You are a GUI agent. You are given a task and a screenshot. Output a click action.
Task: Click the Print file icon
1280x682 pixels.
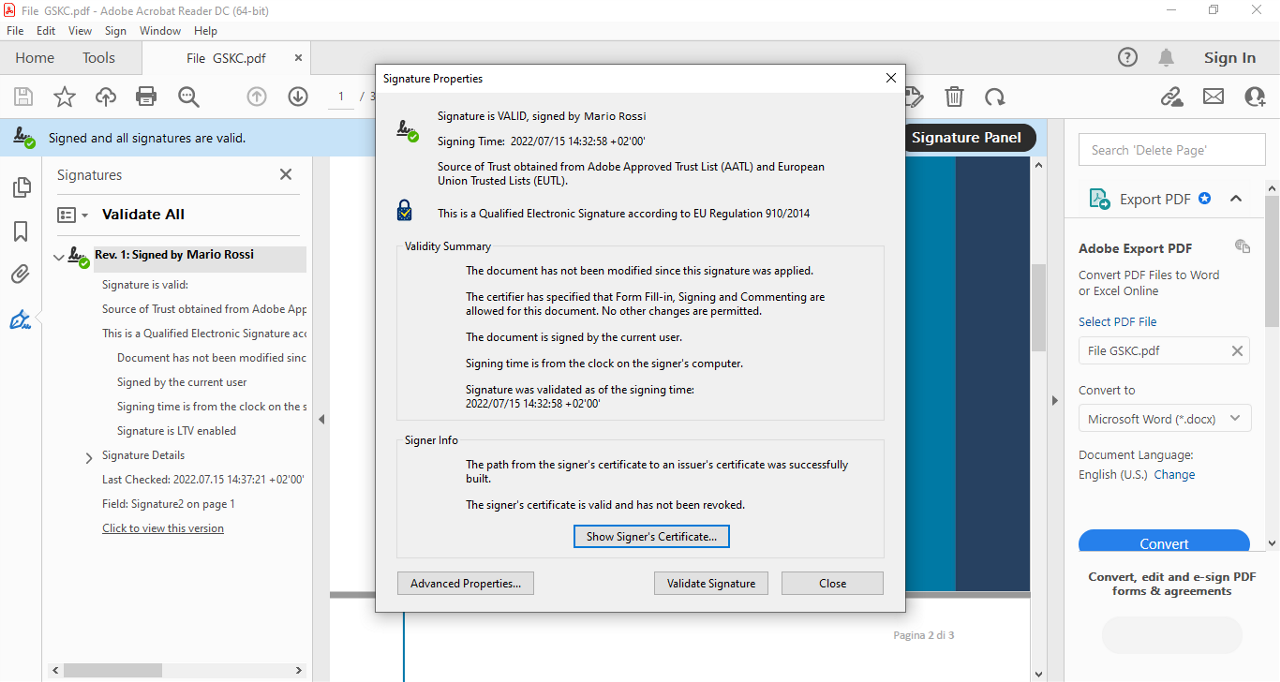coord(146,97)
